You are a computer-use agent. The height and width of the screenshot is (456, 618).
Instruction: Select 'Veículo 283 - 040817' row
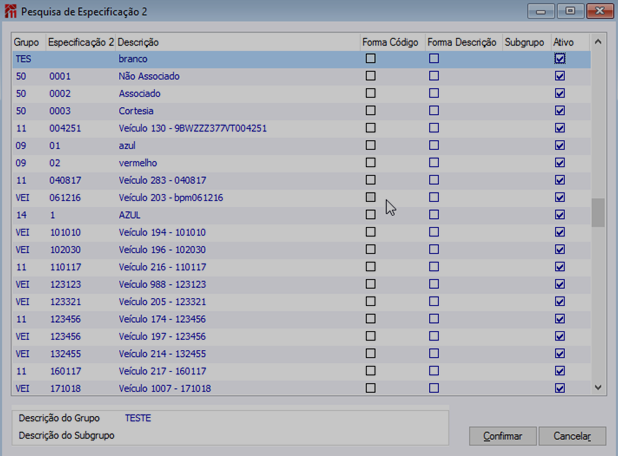pos(302,181)
